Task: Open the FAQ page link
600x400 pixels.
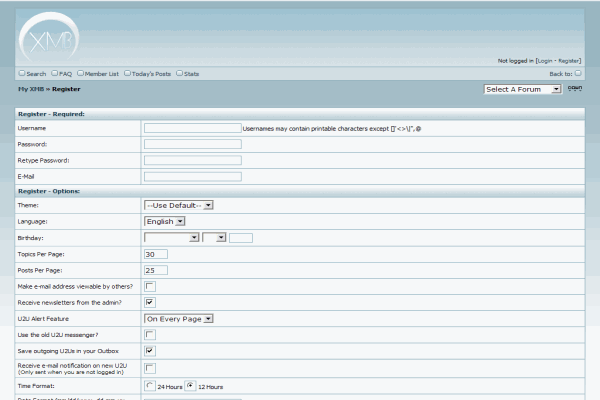Action: (65, 74)
